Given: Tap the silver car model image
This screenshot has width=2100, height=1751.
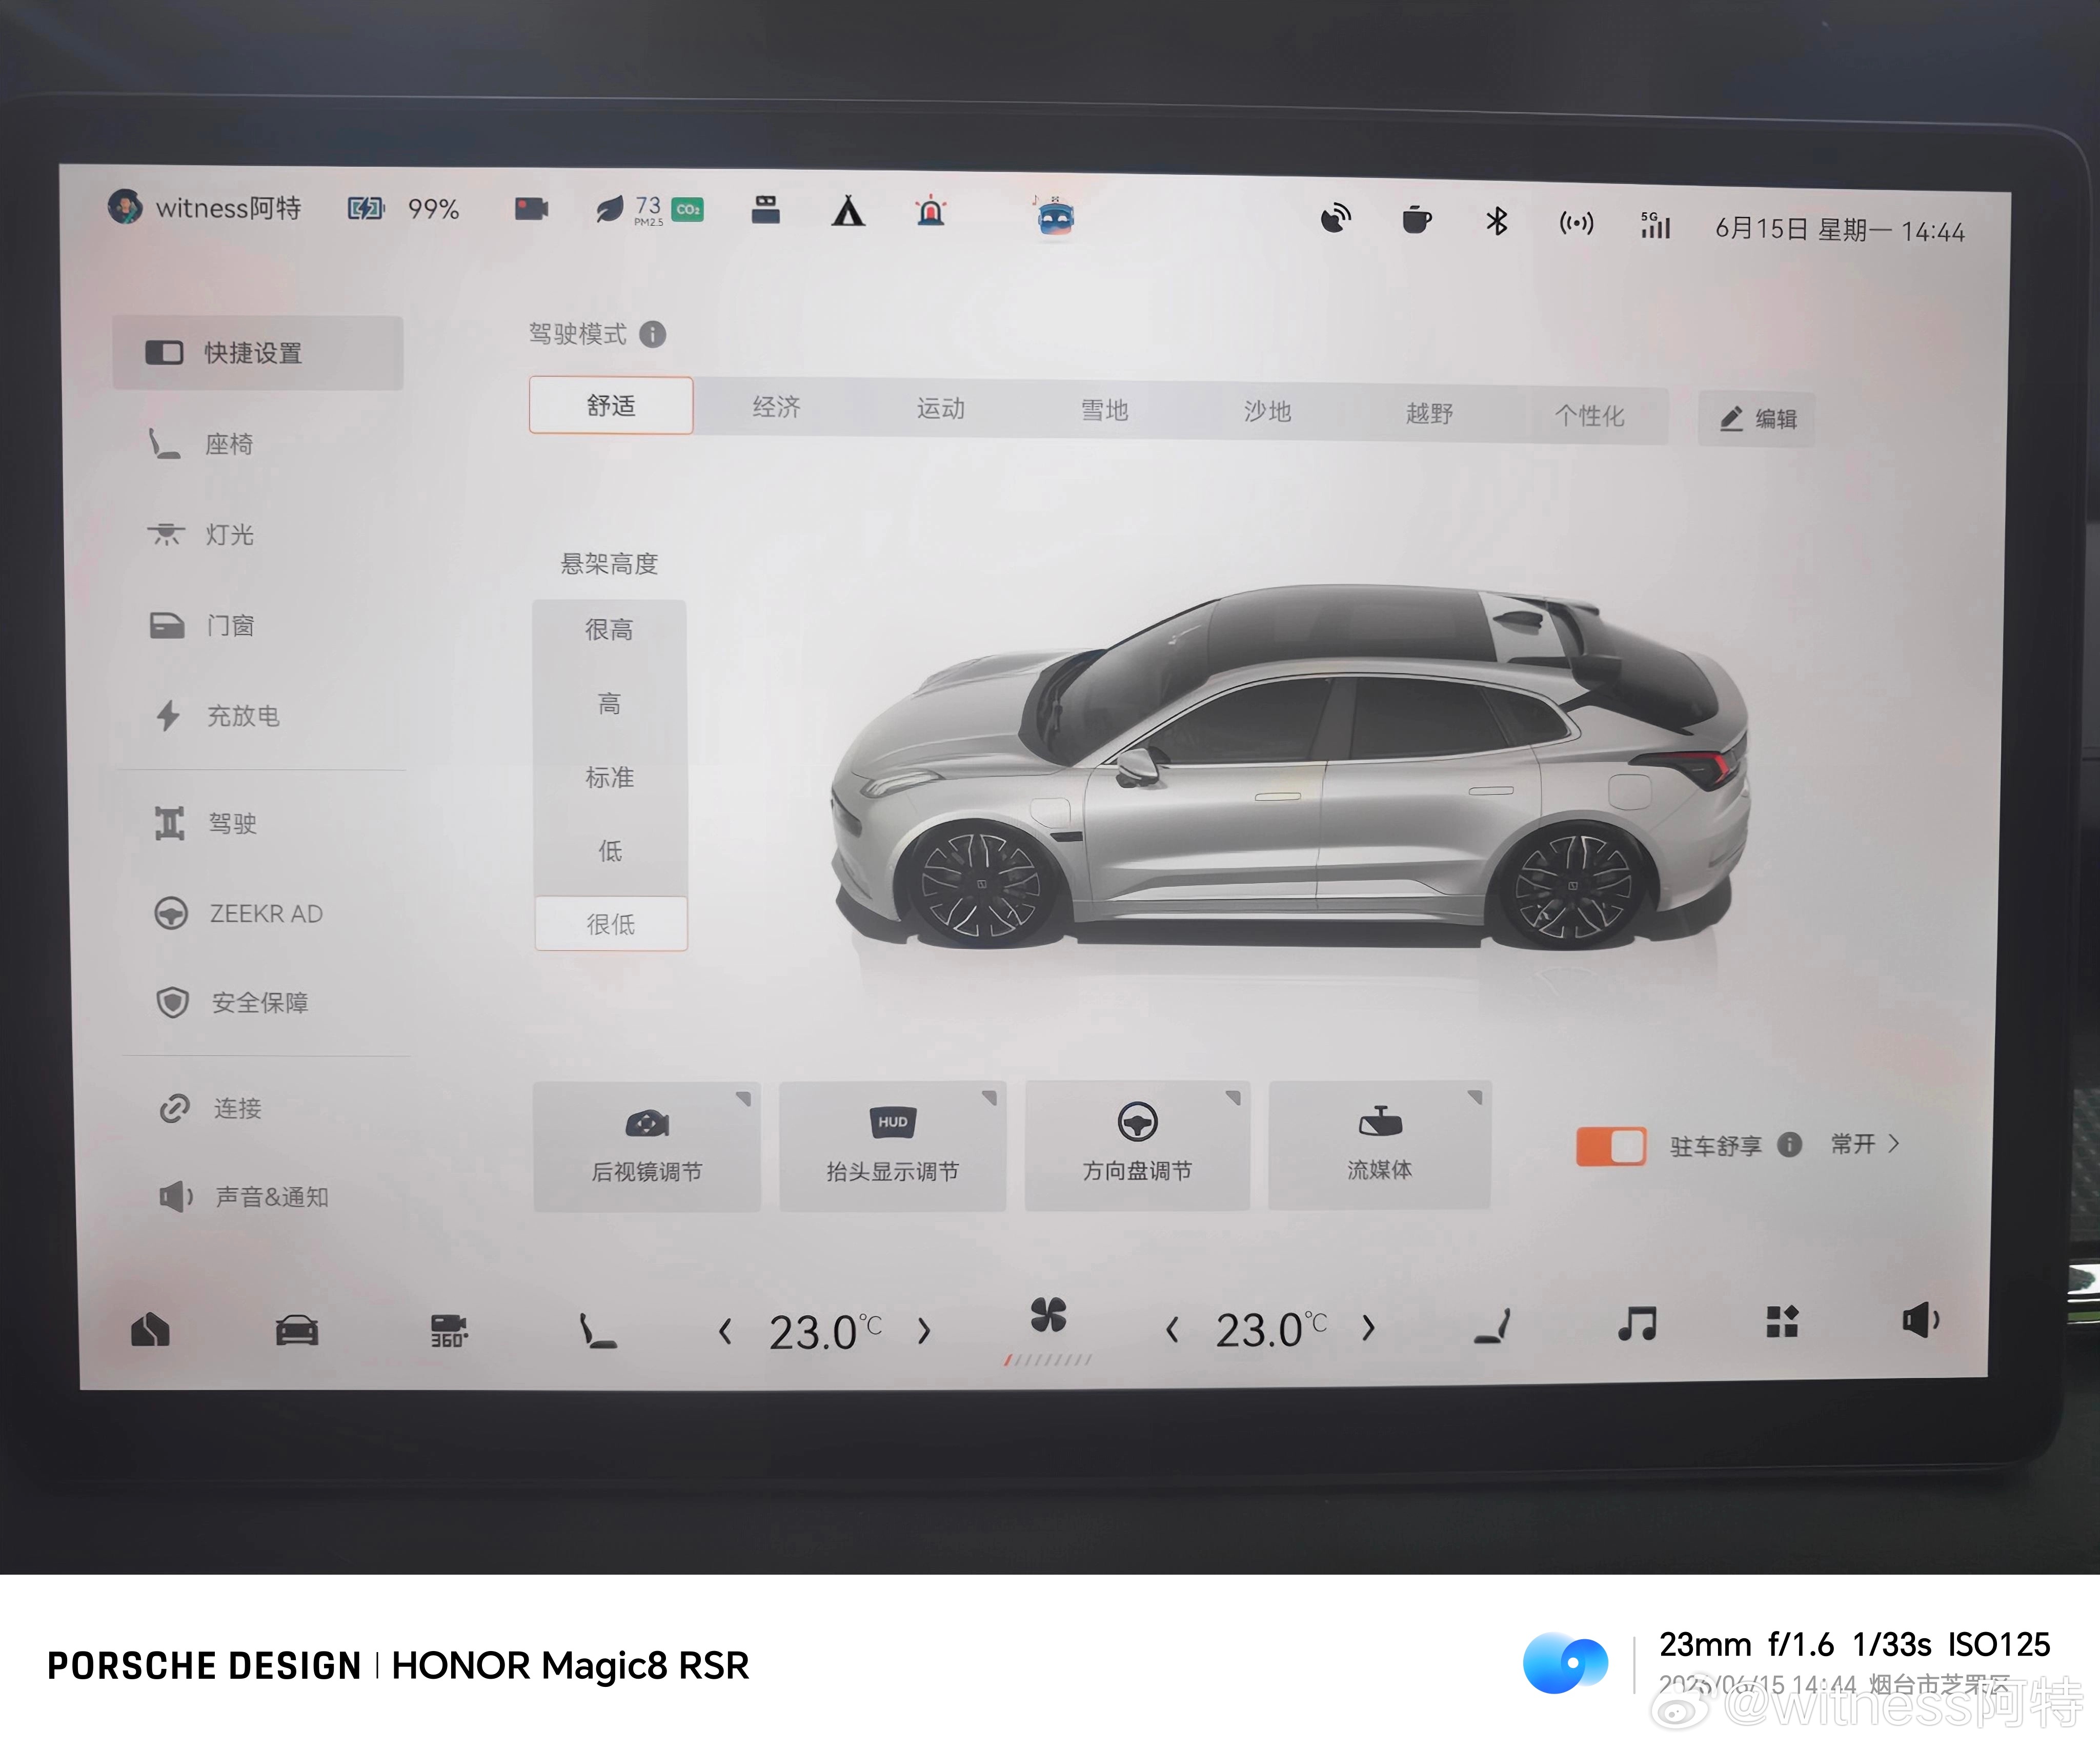Looking at the screenshot, I should click(x=1290, y=768).
